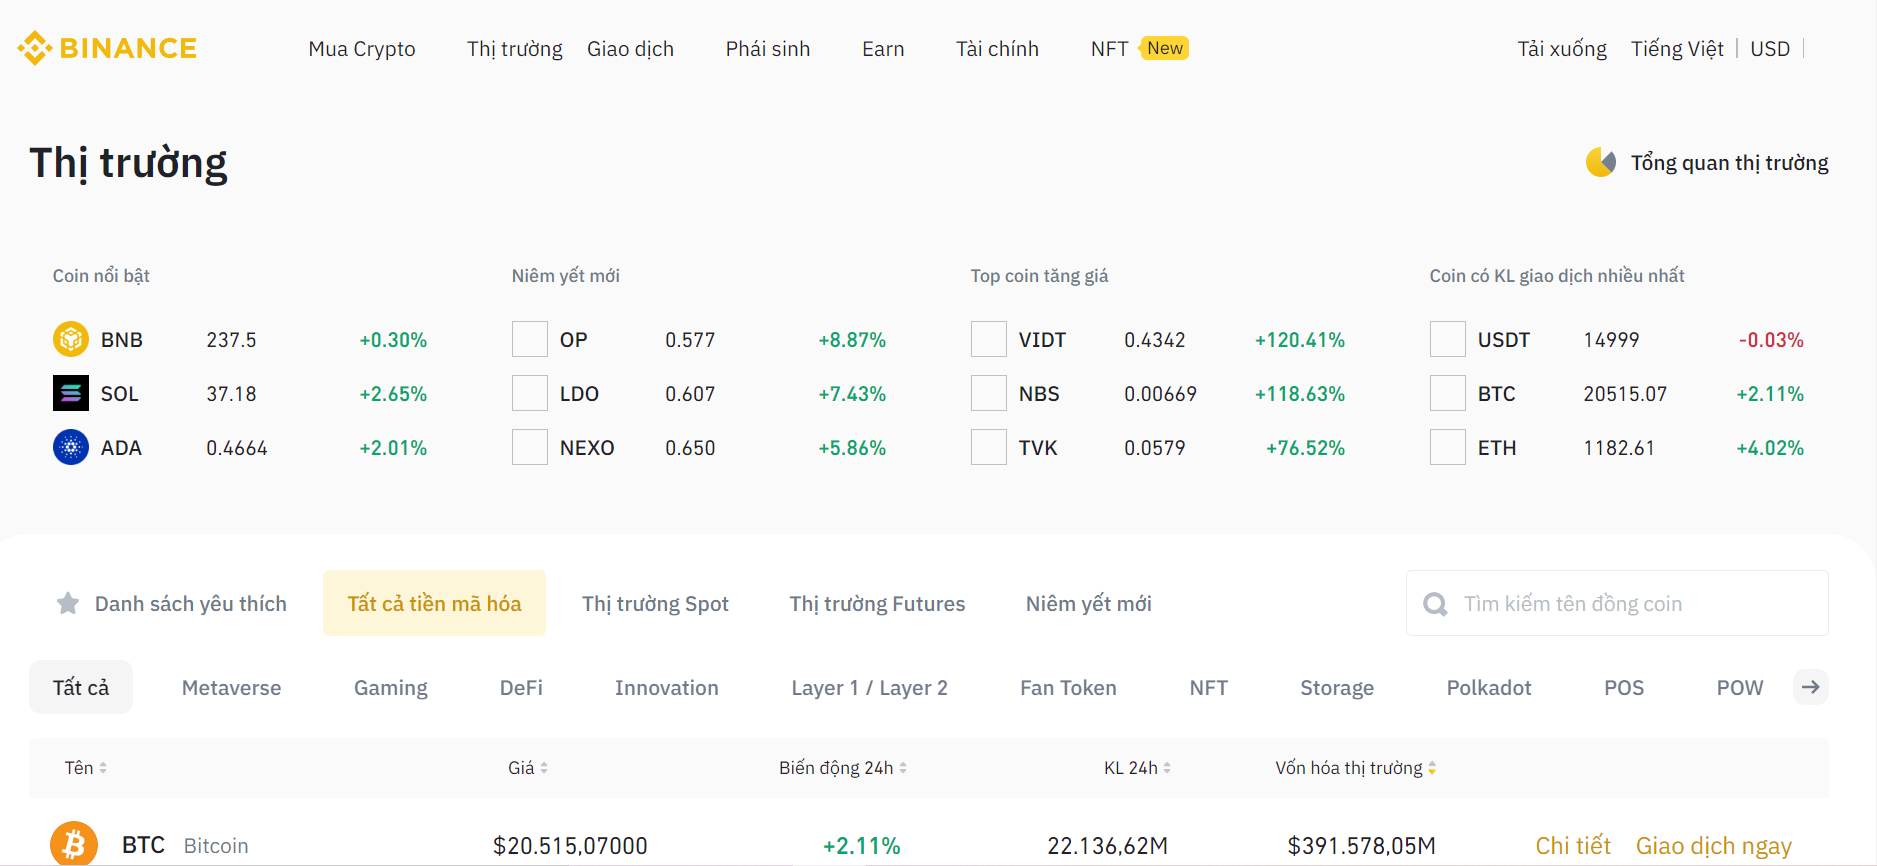Switch to Danh sách yêu thích tab
Image resolution: width=1877 pixels, height=866 pixels.
(x=171, y=603)
